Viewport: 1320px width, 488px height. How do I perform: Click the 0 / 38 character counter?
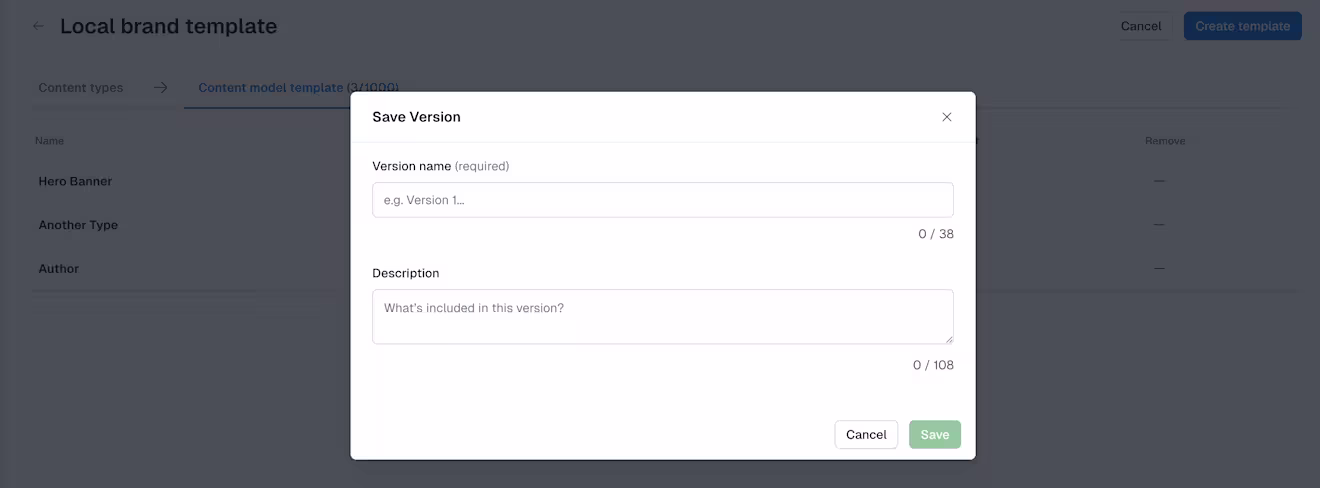(x=936, y=234)
